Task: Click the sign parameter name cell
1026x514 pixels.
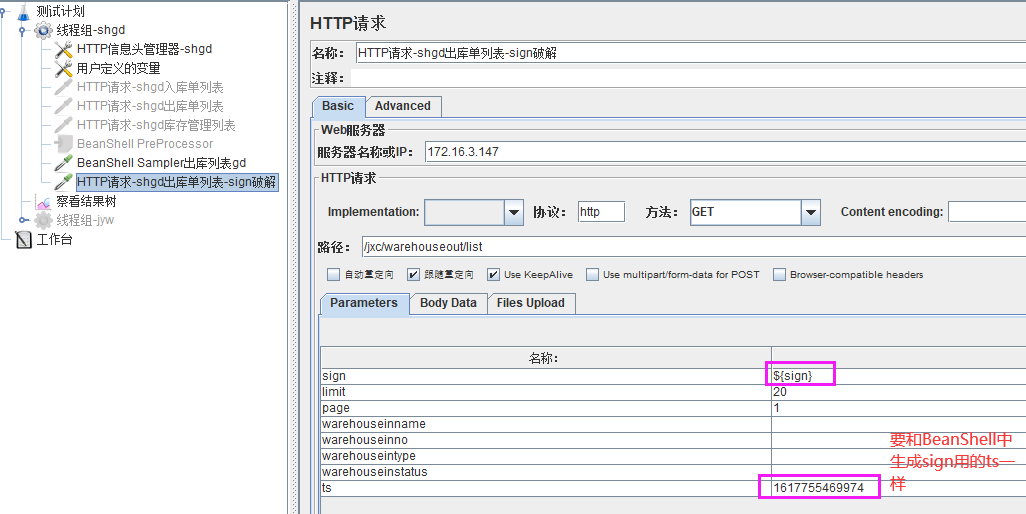Action: [x=546, y=376]
